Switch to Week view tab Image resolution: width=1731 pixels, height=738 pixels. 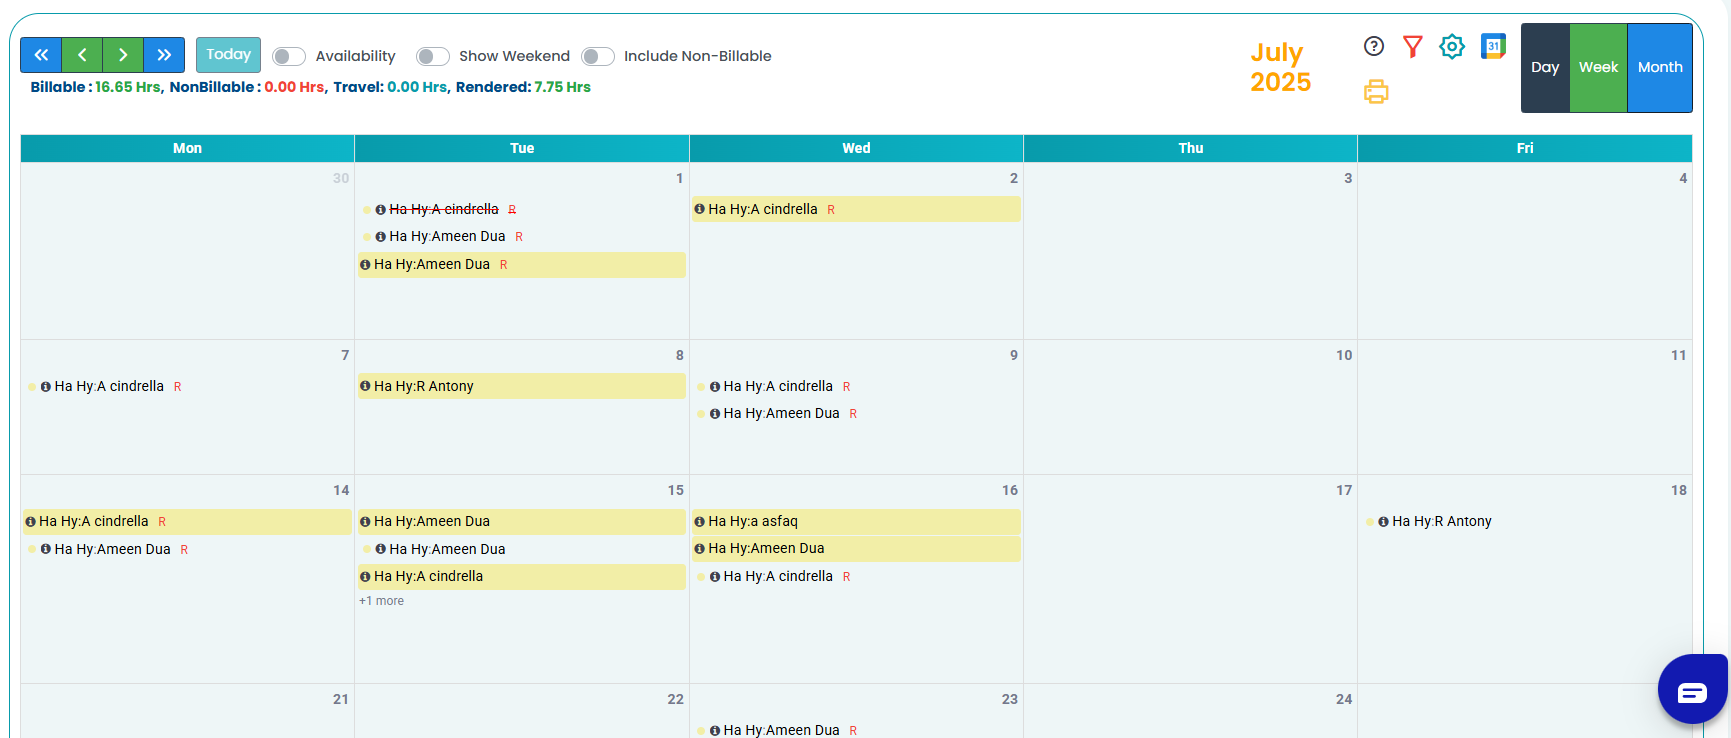pyautogui.click(x=1598, y=68)
